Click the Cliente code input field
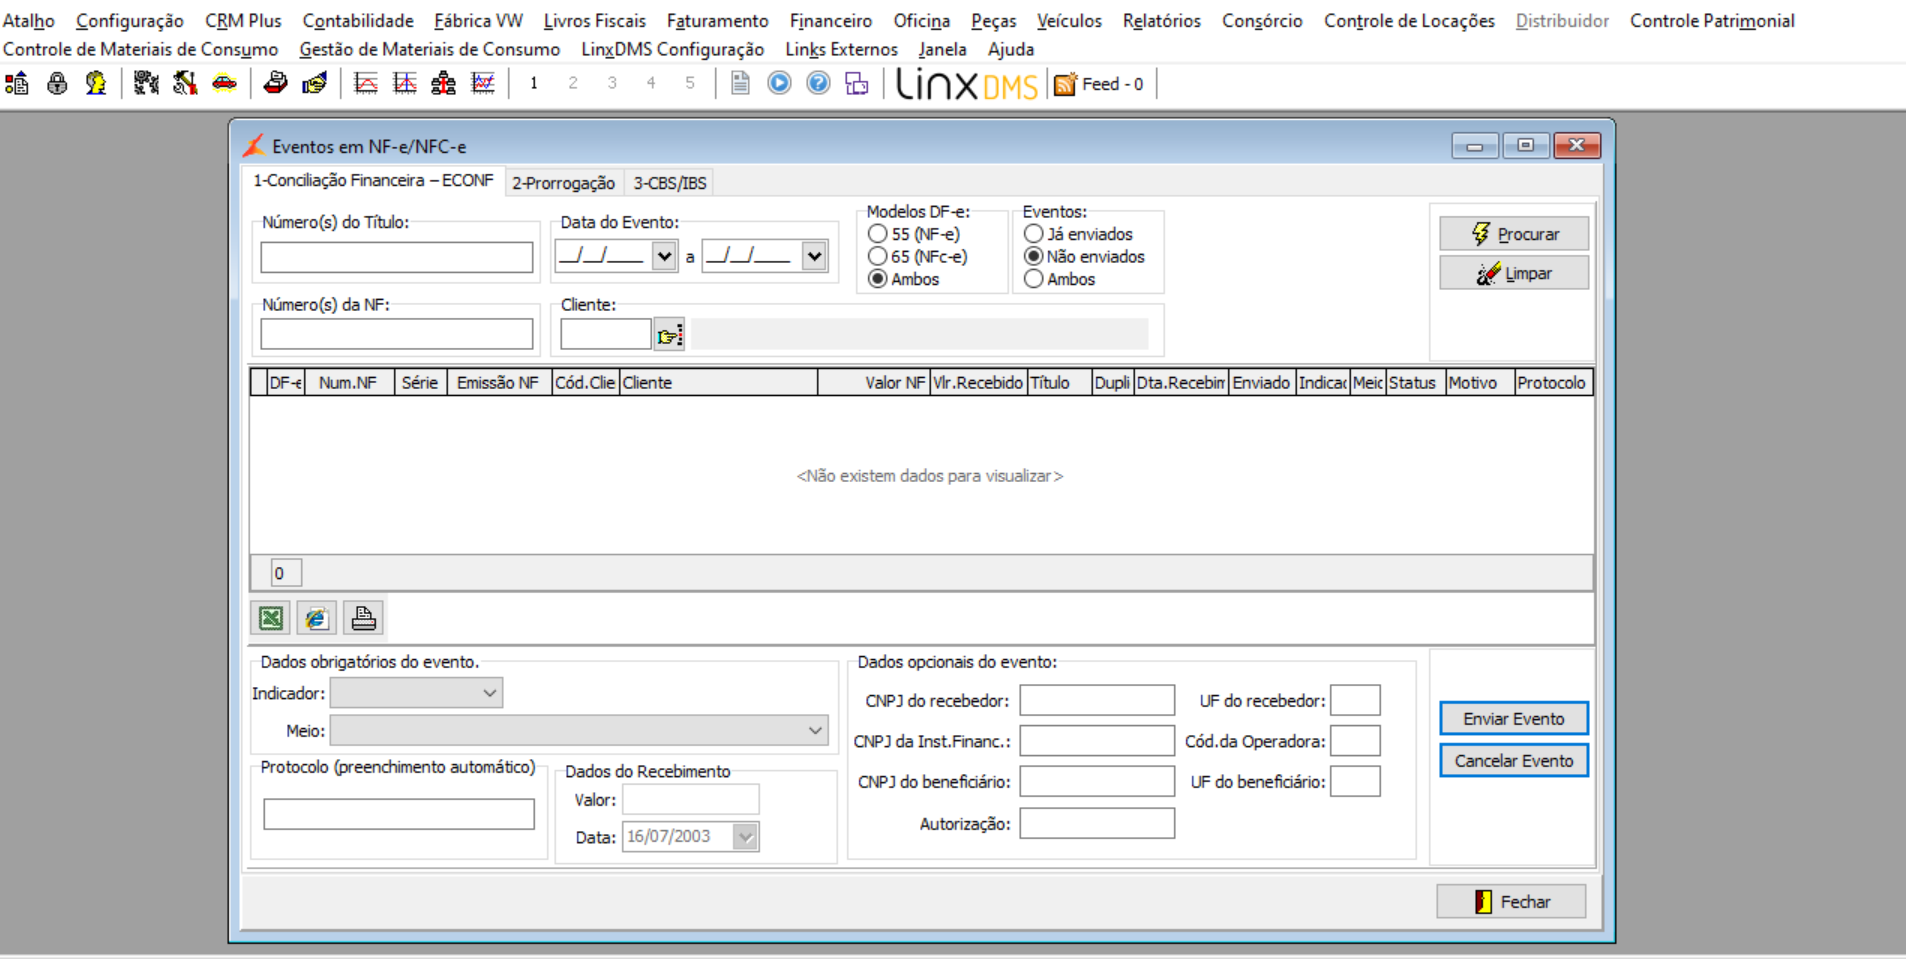This screenshot has height=959, width=1906. [x=606, y=334]
